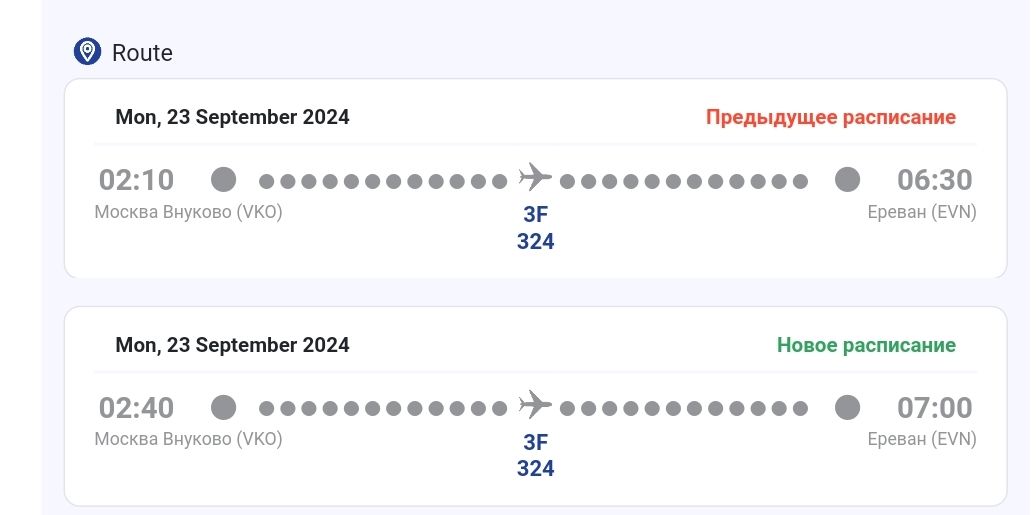Click flight number 3F 324 in the new schedule
Screen dimensions: 1036x515
pos(535,455)
